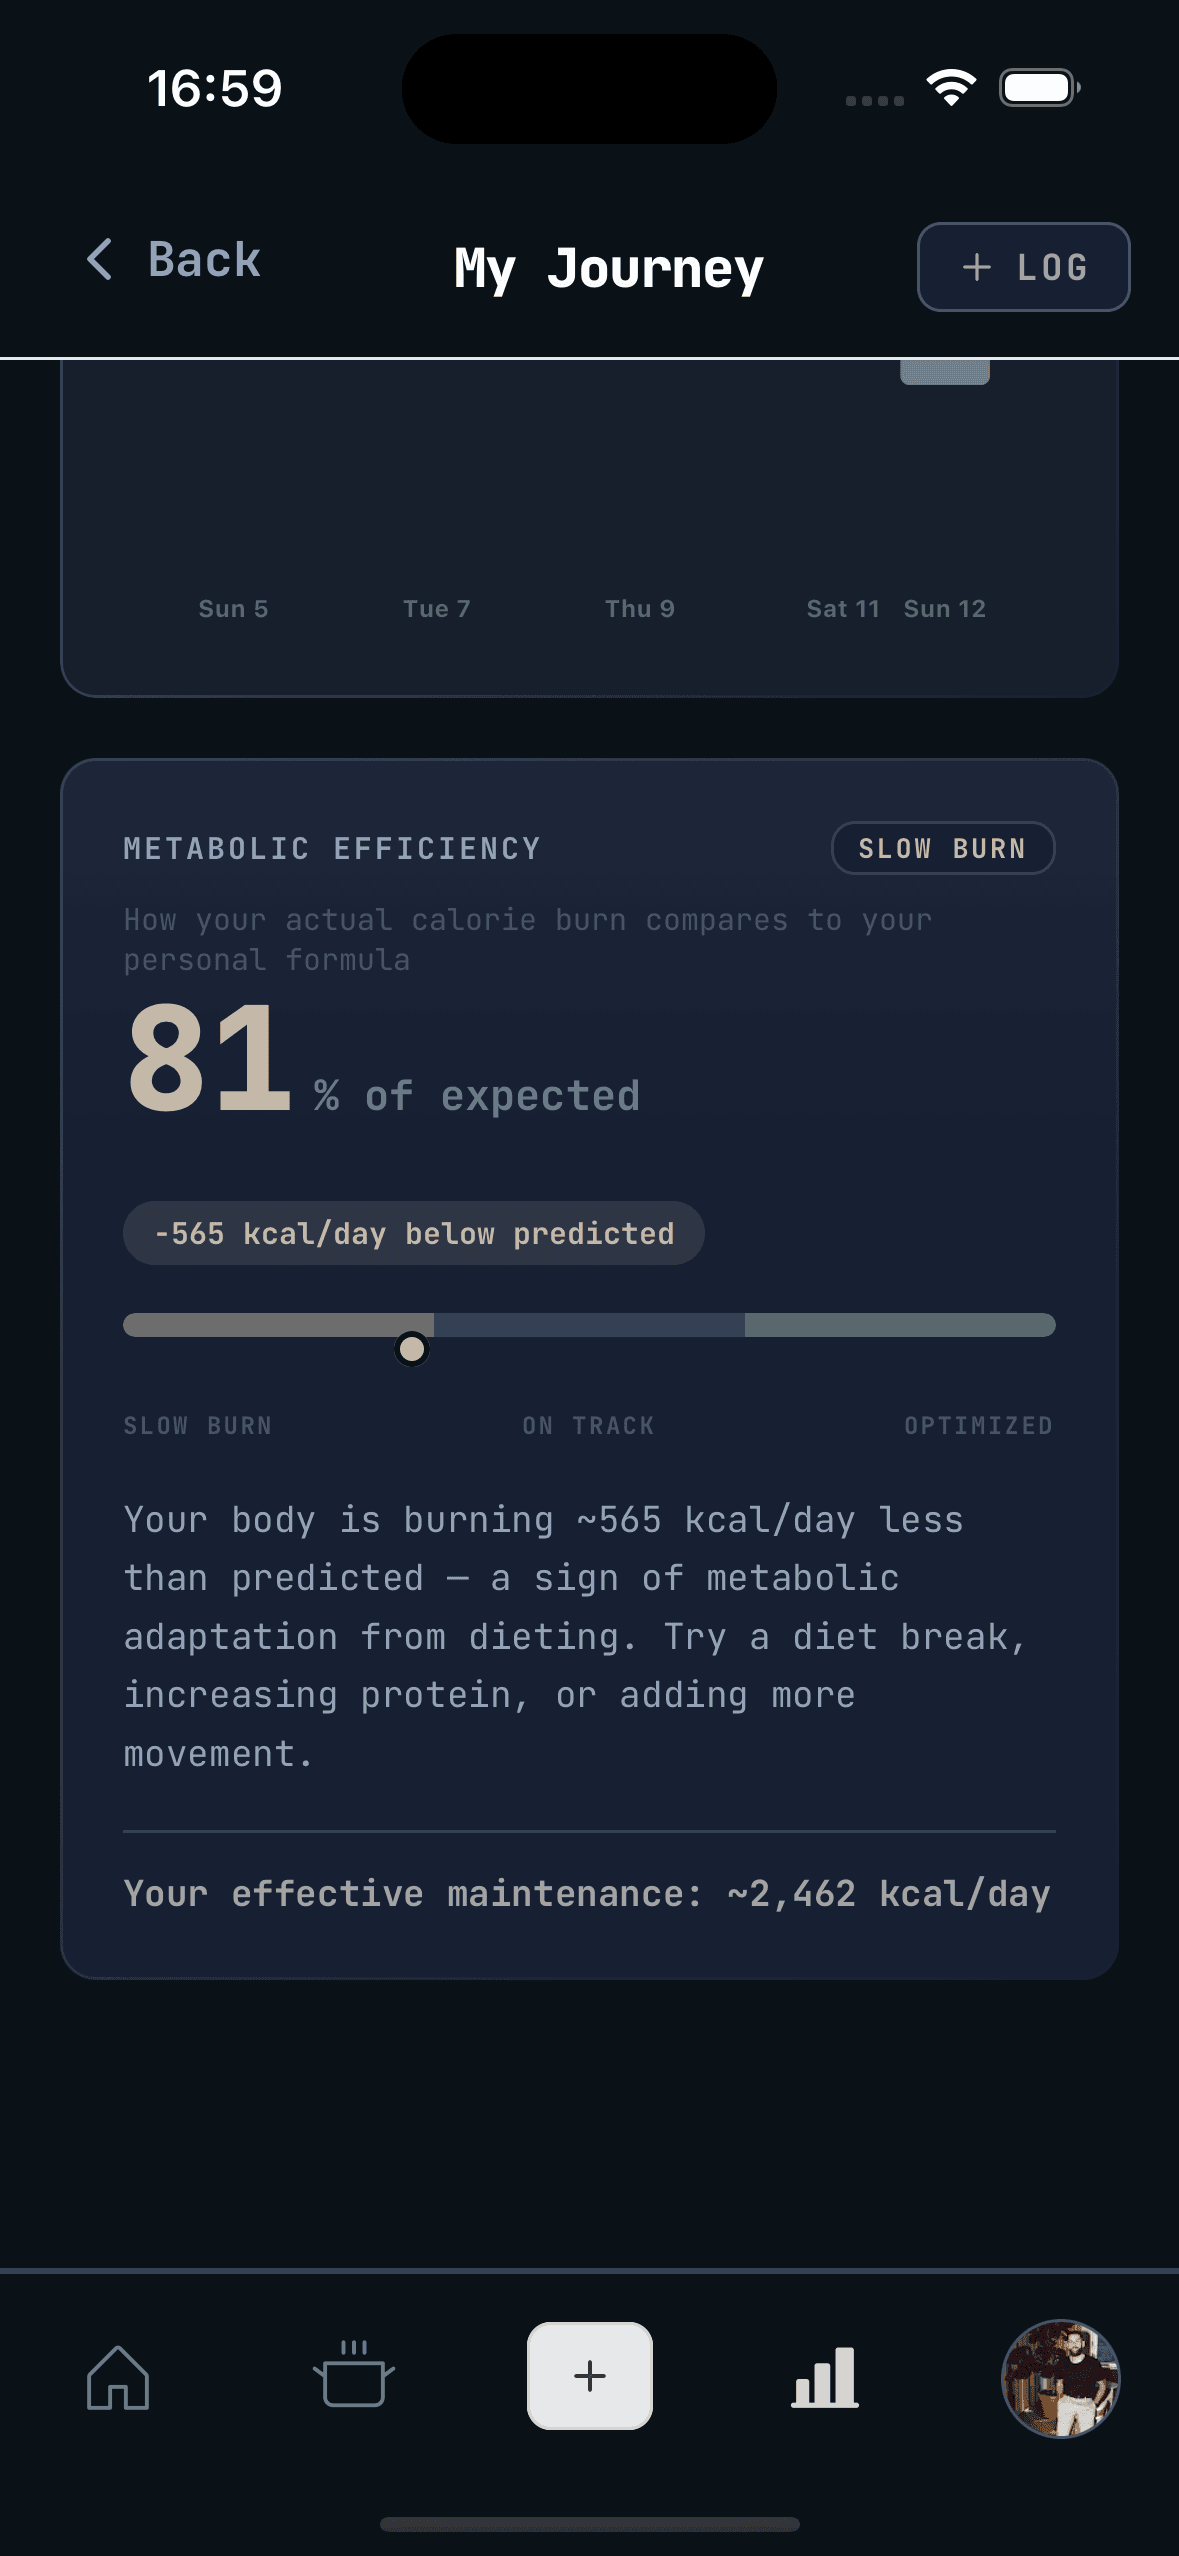Tap the Back chevron arrow

point(100,260)
